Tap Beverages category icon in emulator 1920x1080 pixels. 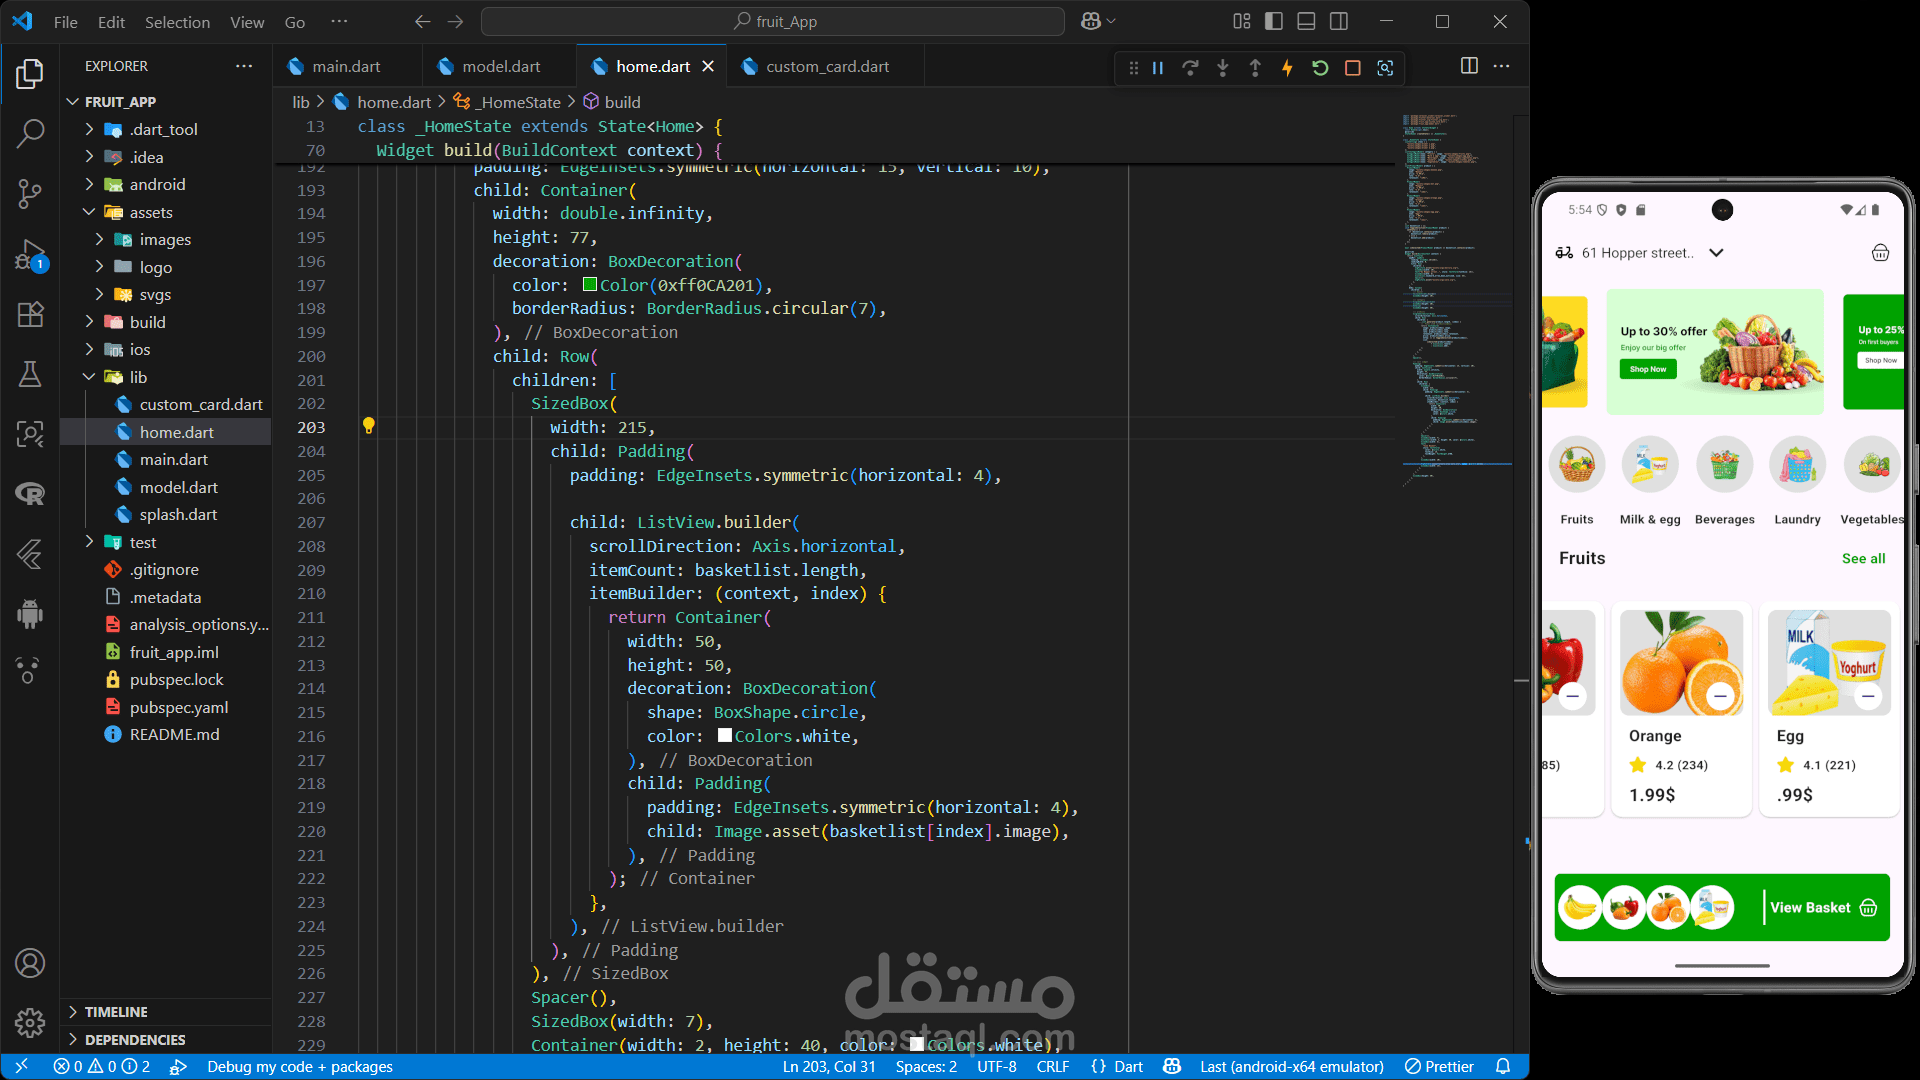pos(1724,465)
